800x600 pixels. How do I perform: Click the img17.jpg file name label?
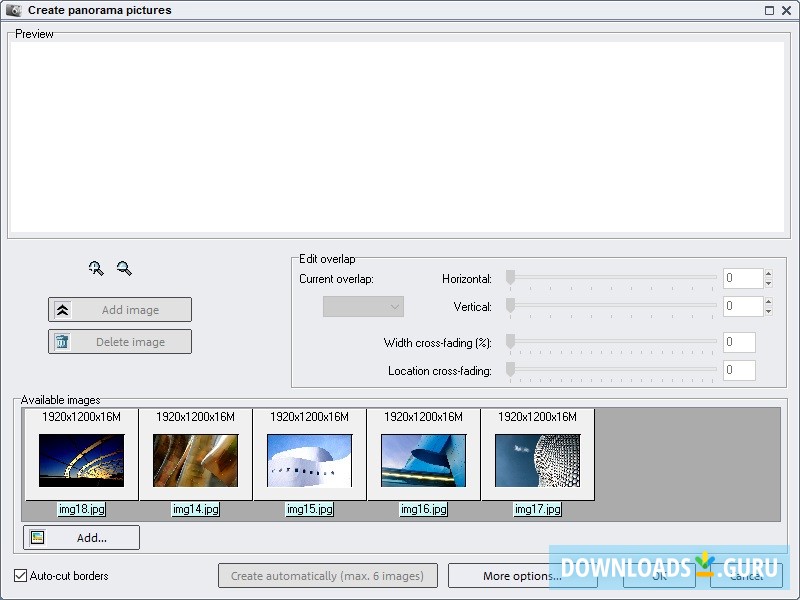(538, 509)
